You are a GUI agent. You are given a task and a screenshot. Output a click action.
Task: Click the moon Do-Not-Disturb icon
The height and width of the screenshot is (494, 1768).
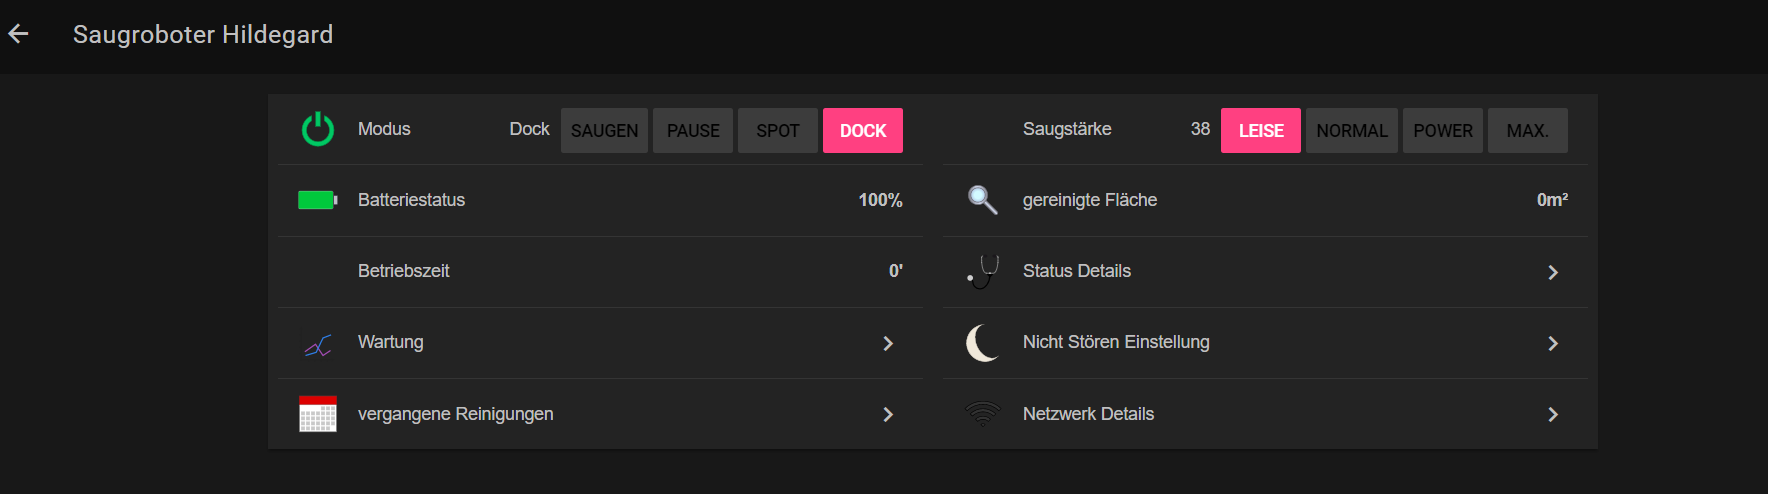pyautogui.click(x=982, y=343)
